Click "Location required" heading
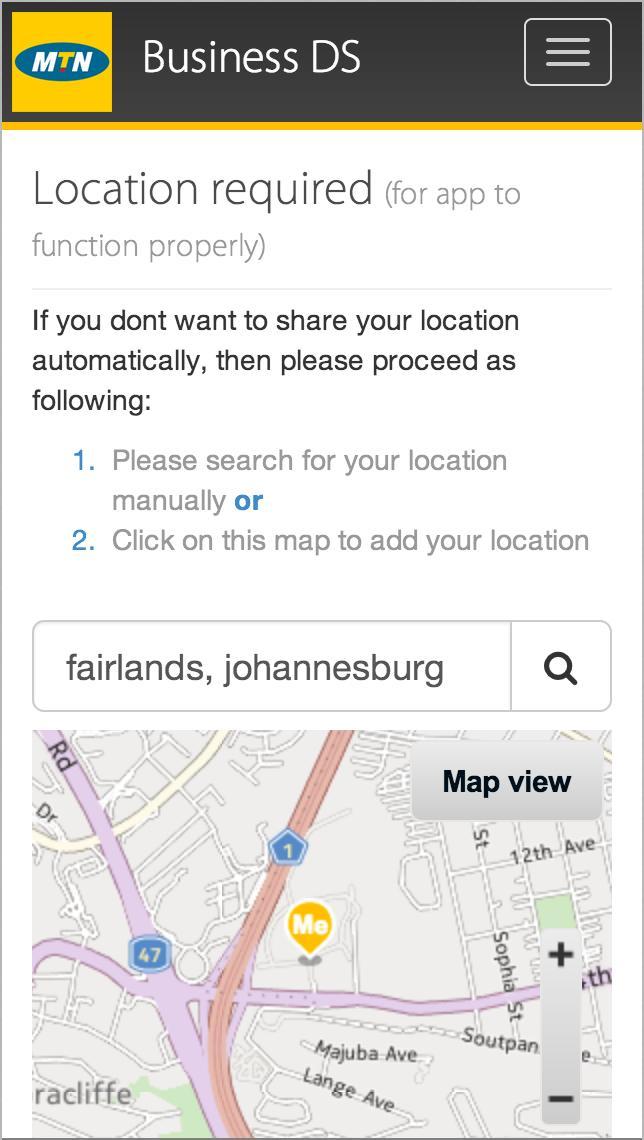 pyautogui.click(x=203, y=189)
